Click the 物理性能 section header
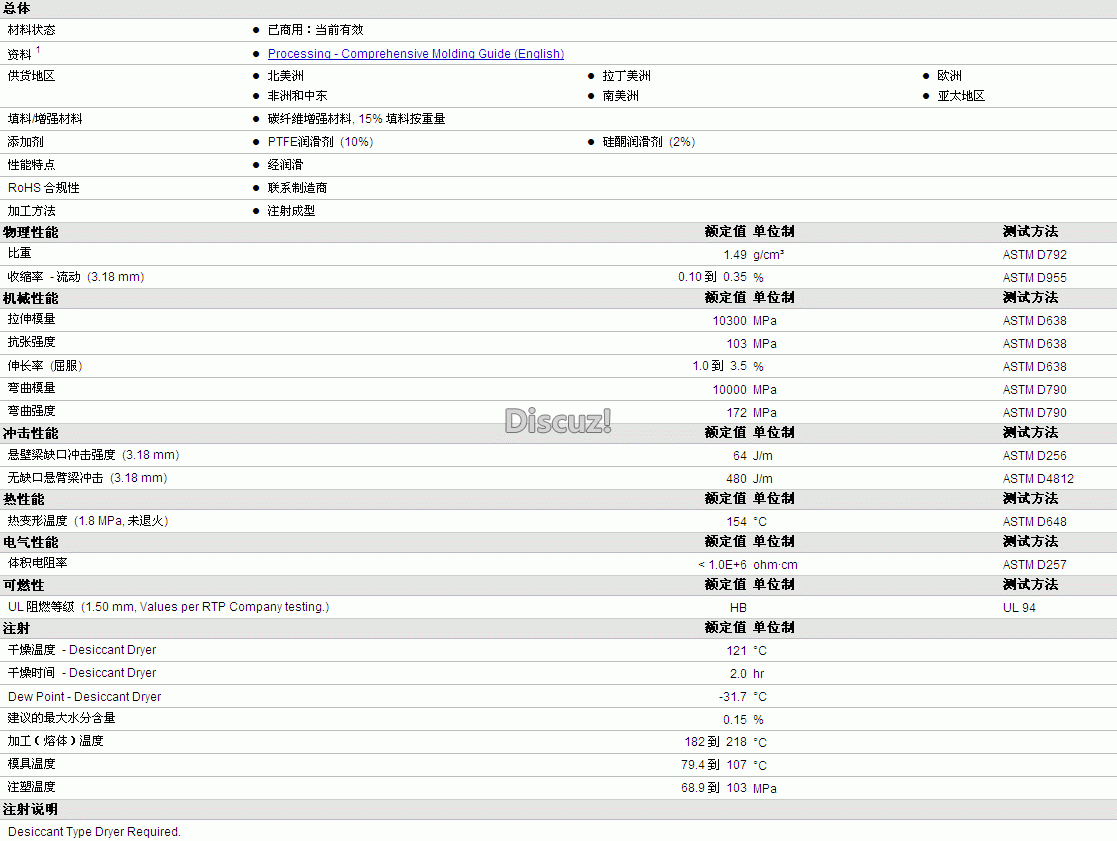The width and height of the screenshot is (1117, 841). tap(31, 232)
